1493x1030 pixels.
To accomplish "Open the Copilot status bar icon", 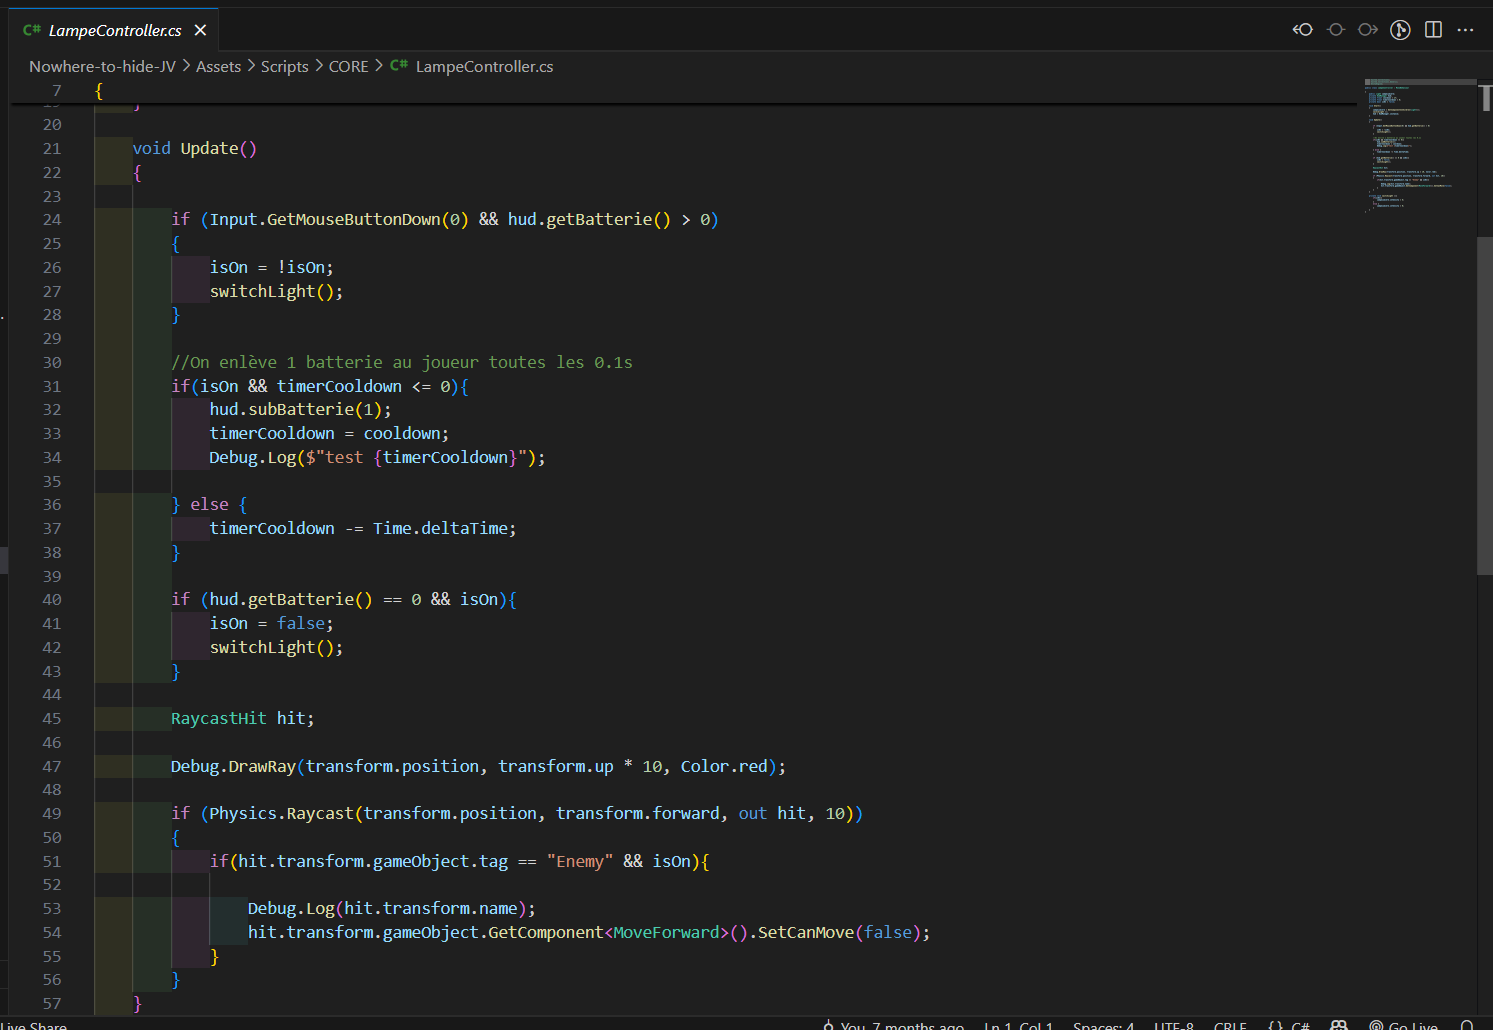I will tap(1339, 1025).
